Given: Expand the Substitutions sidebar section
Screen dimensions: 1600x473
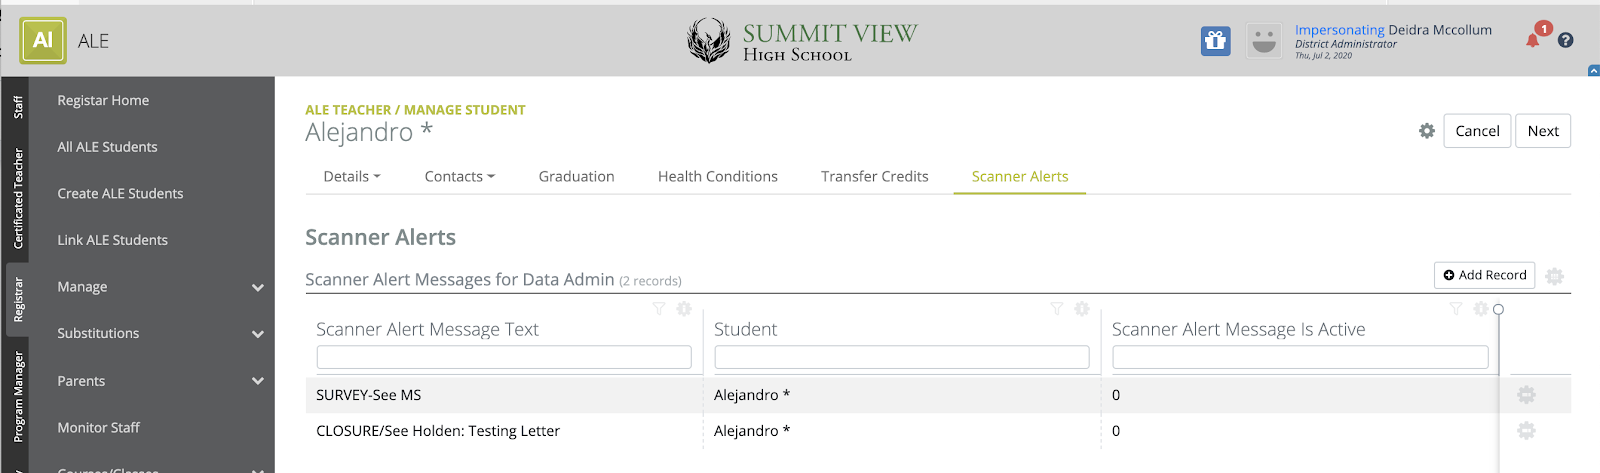Looking at the screenshot, I should point(257,334).
